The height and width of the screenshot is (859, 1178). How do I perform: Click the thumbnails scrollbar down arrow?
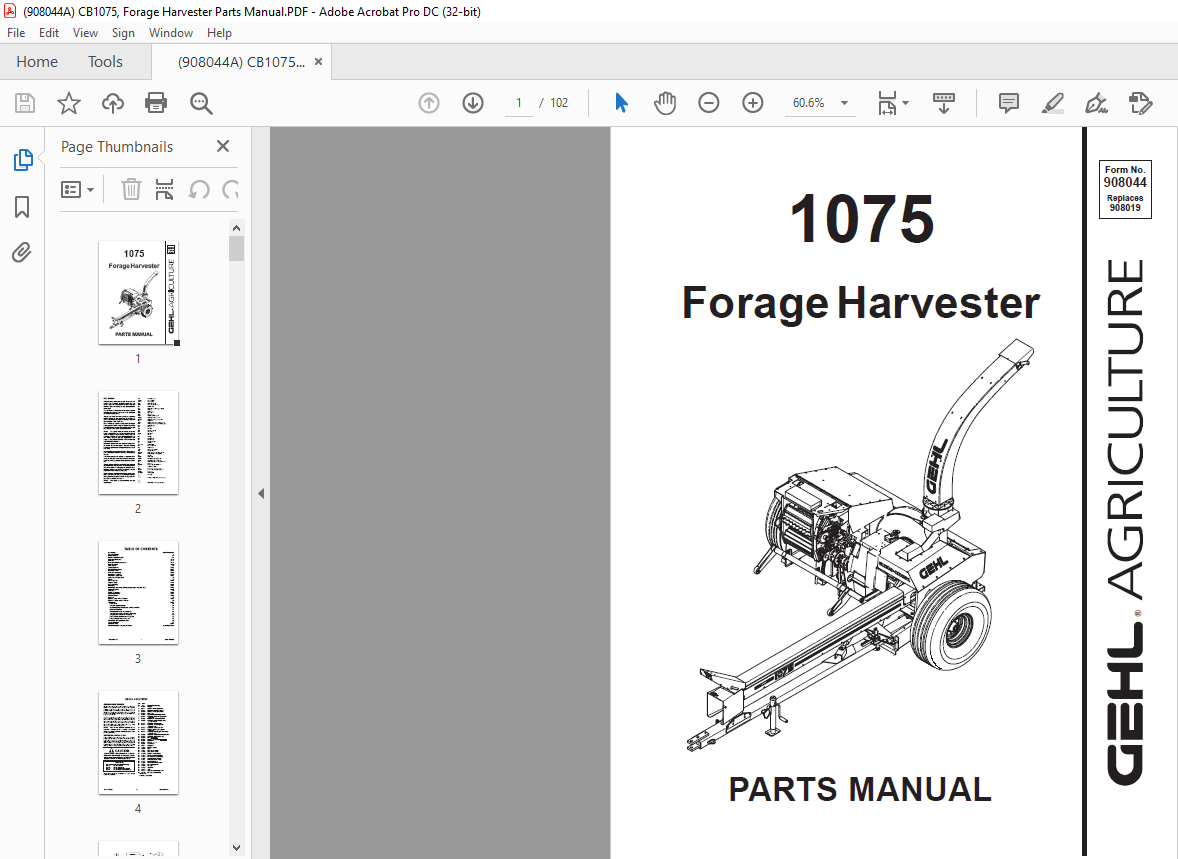pos(237,848)
